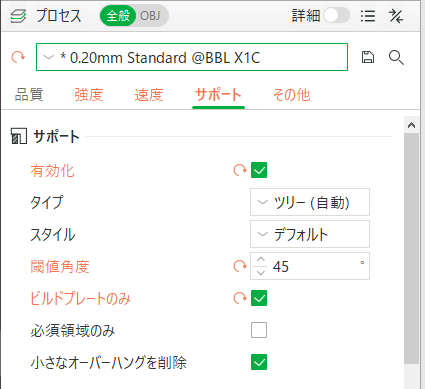The image size is (425, 389).
Task: Click the compare presets icon at top right
Action: 396,16
